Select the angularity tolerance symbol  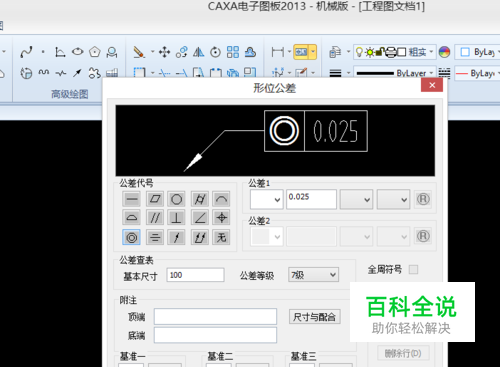coord(200,218)
